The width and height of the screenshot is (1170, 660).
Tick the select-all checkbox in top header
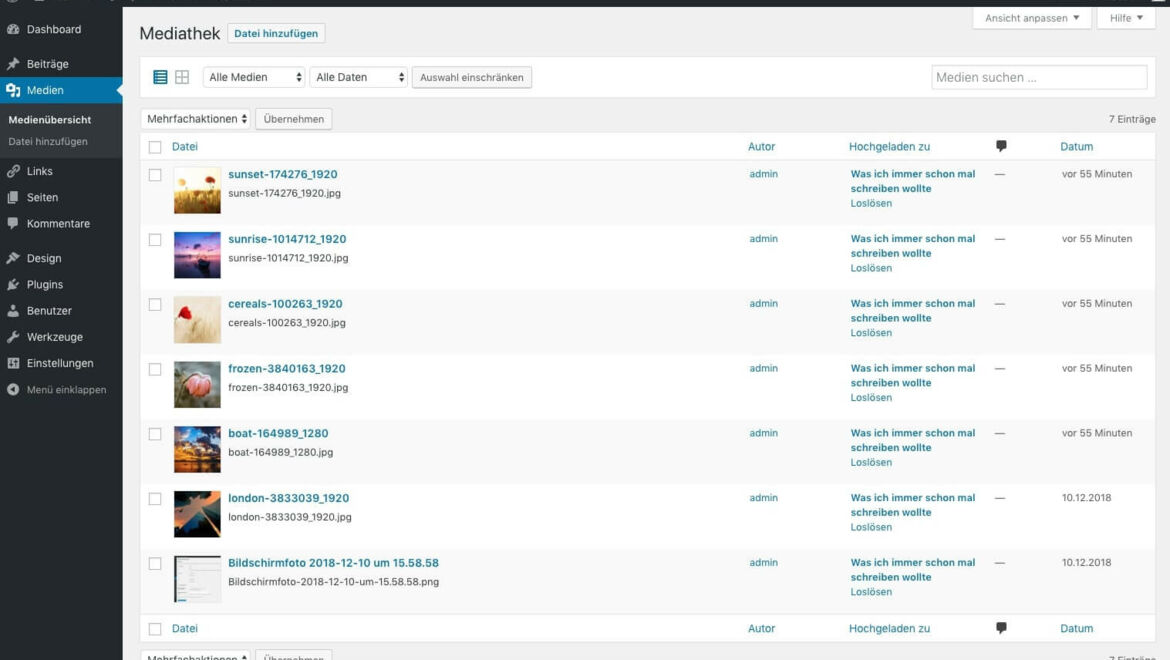(x=154, y=147)
